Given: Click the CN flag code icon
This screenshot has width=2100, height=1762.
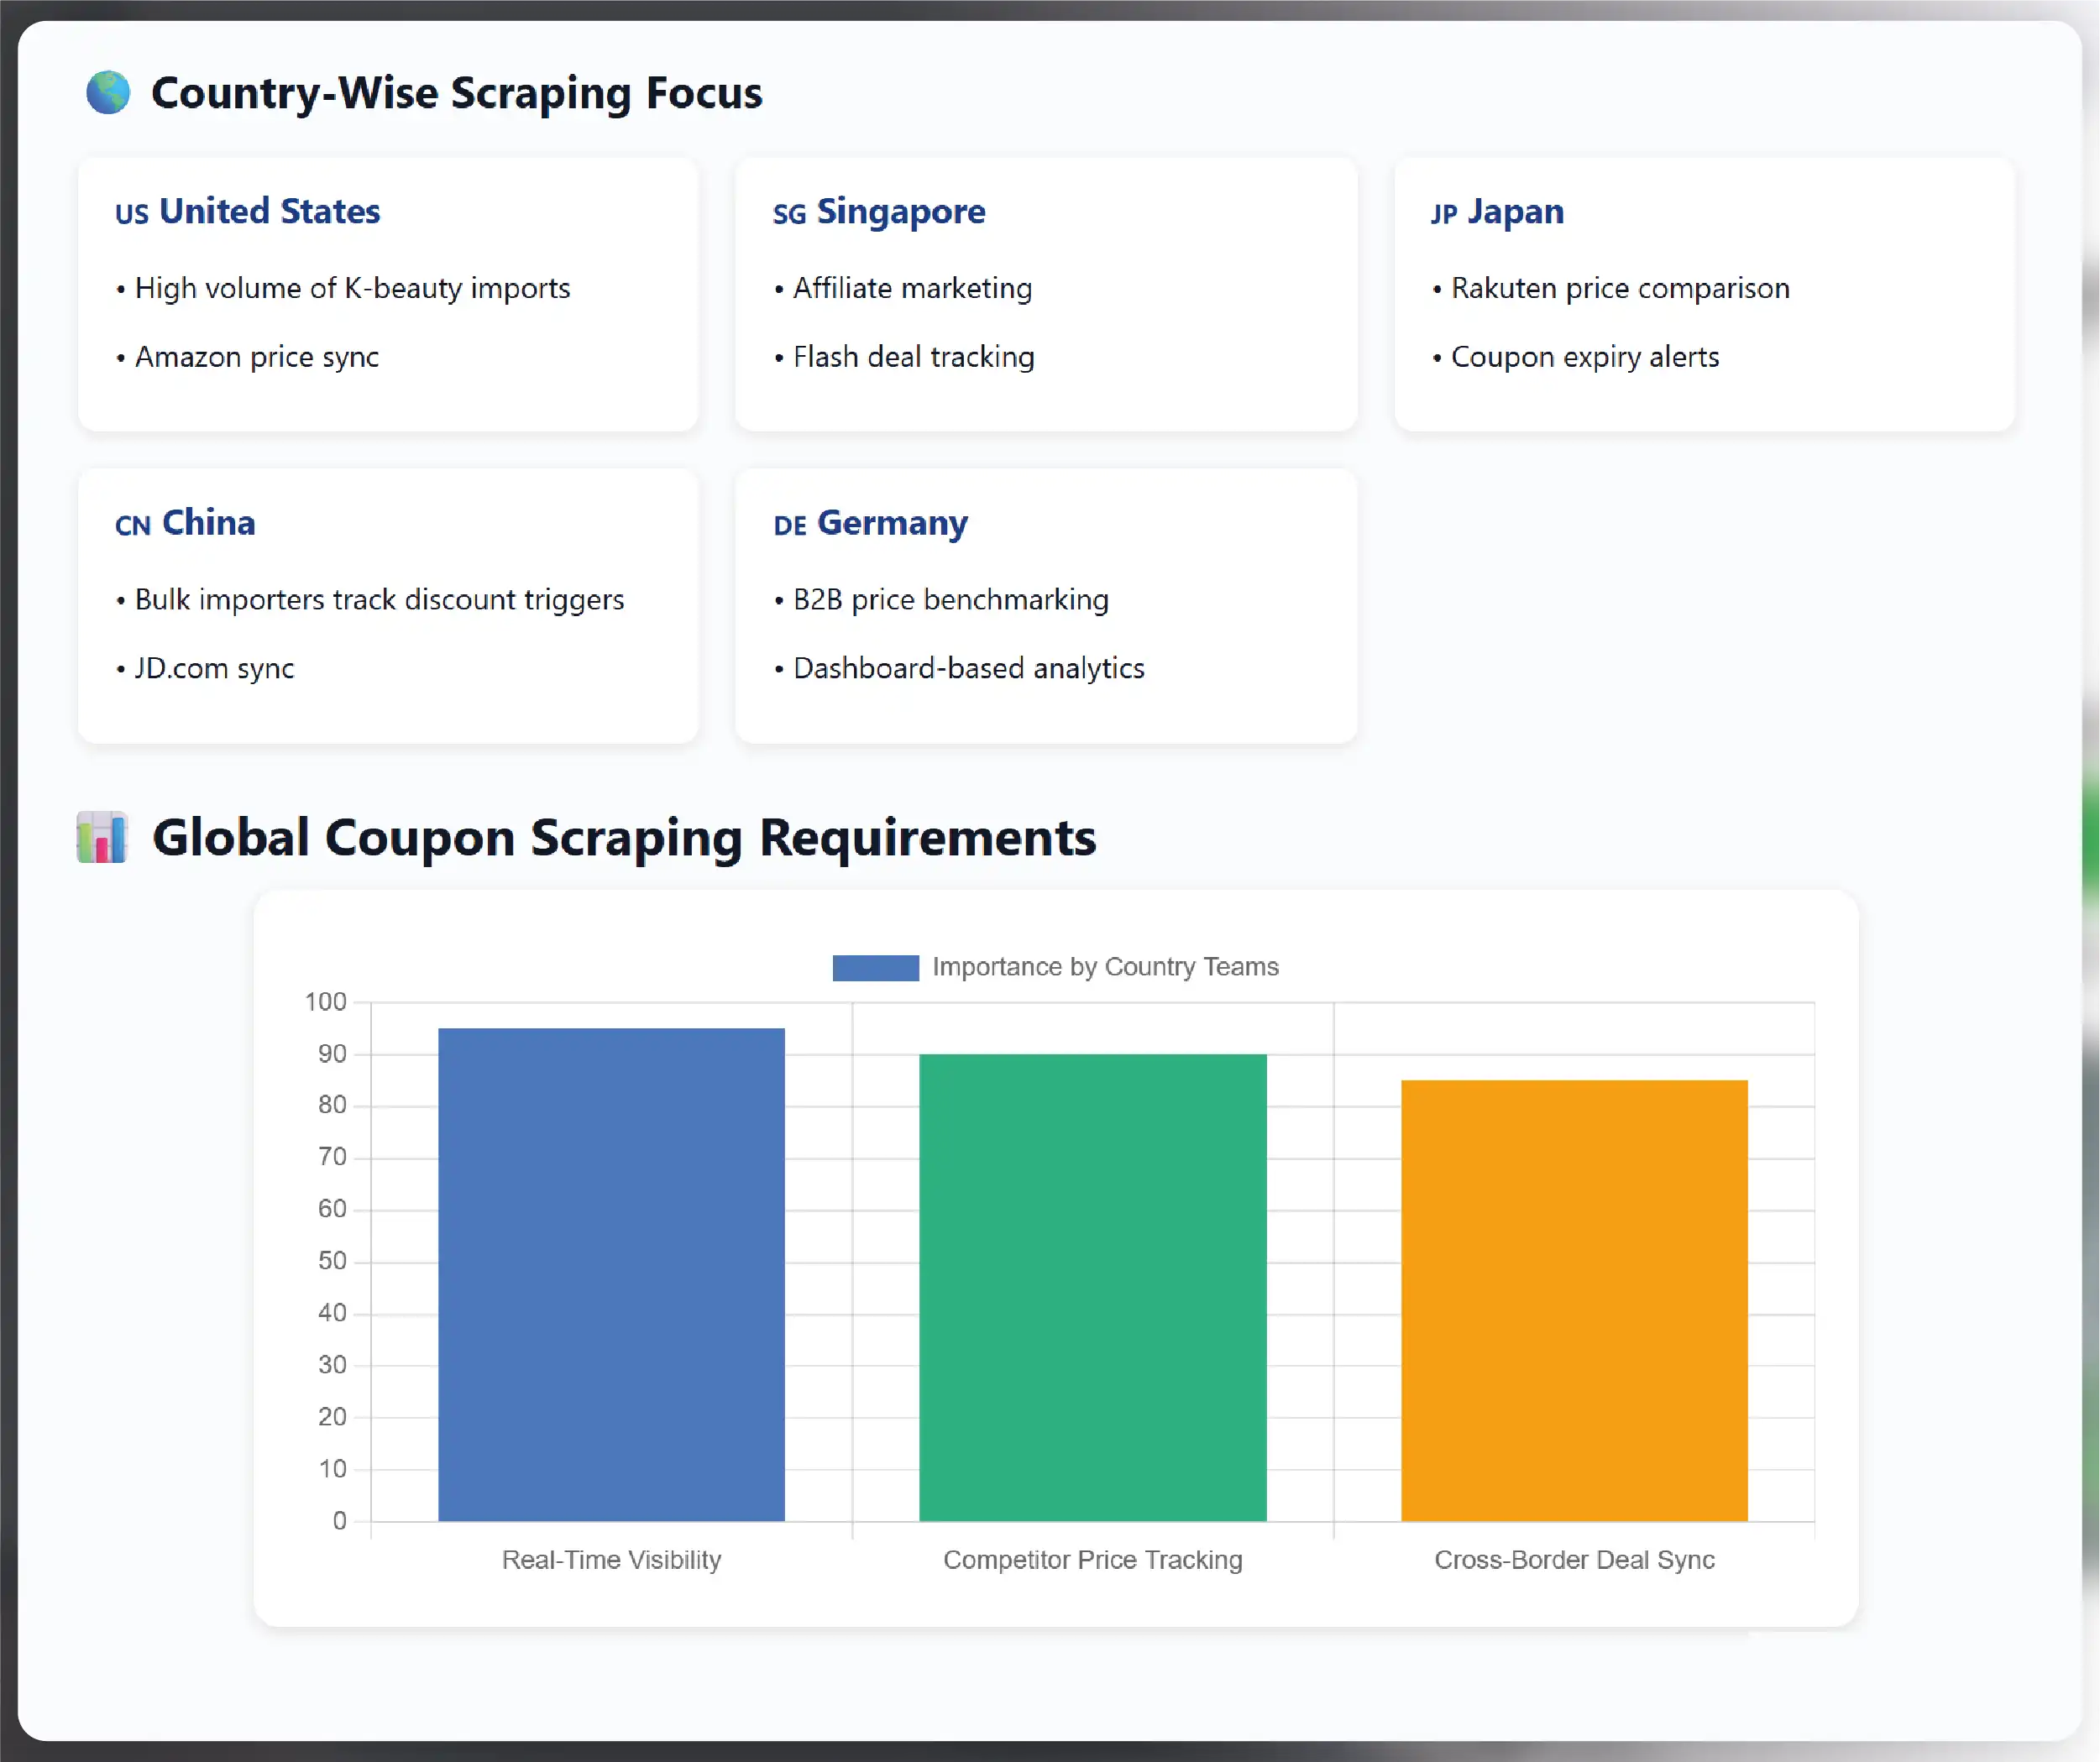Looking at the screenshot, I should [132, 525].
